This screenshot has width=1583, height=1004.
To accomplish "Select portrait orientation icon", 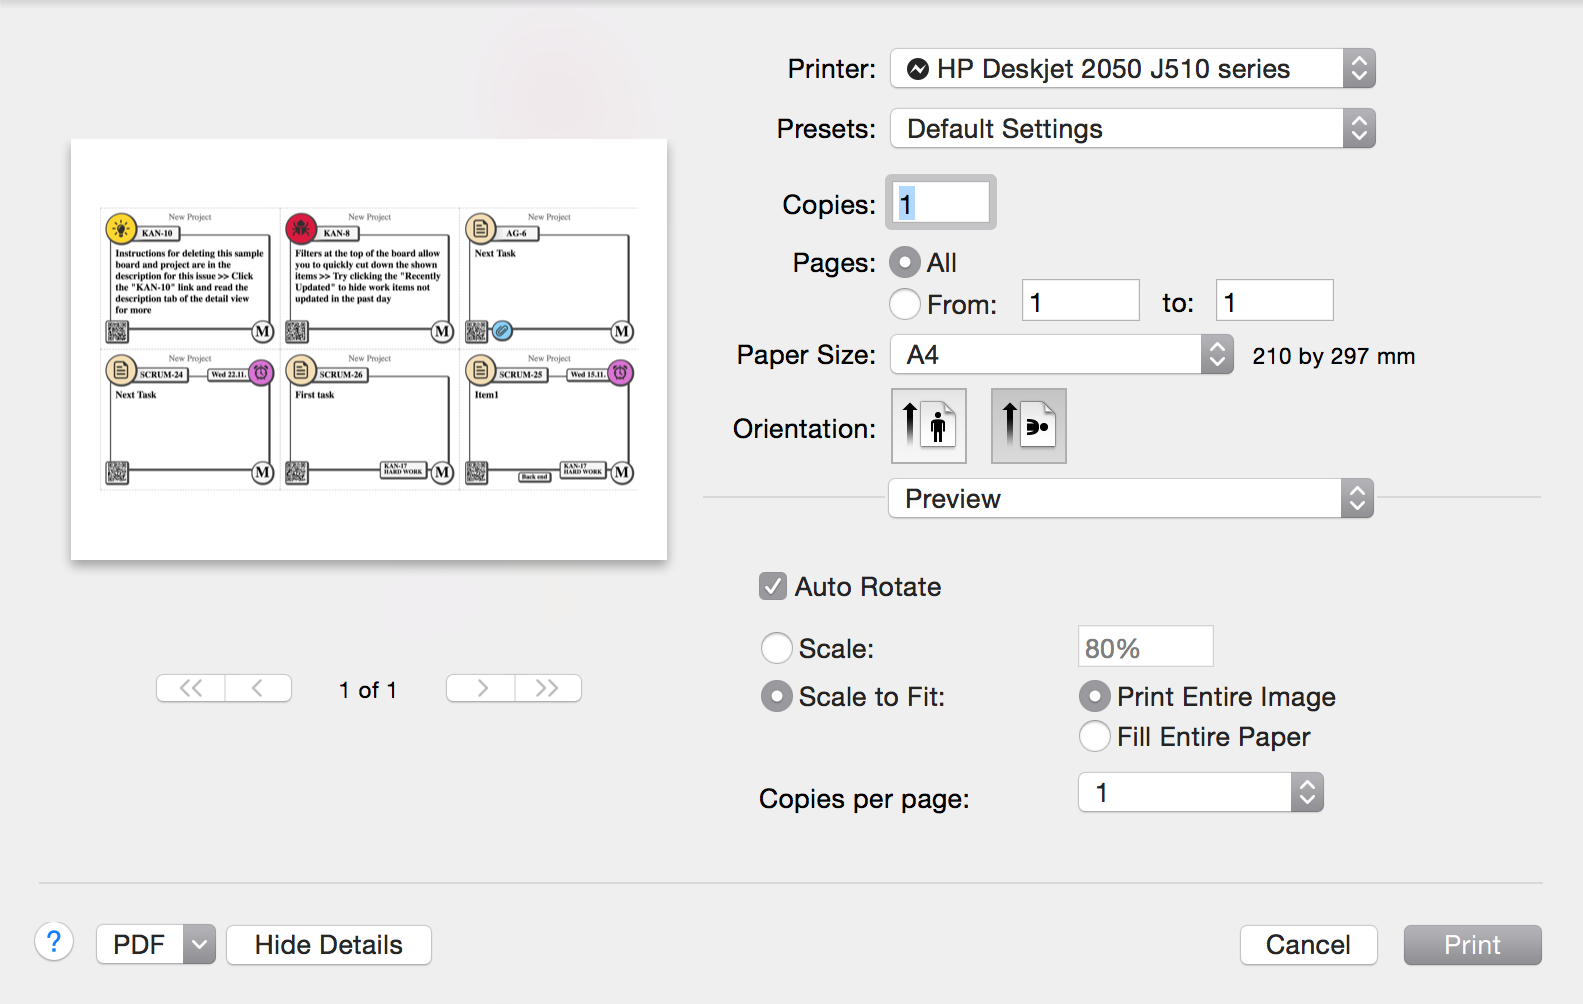I will [928, 426].
